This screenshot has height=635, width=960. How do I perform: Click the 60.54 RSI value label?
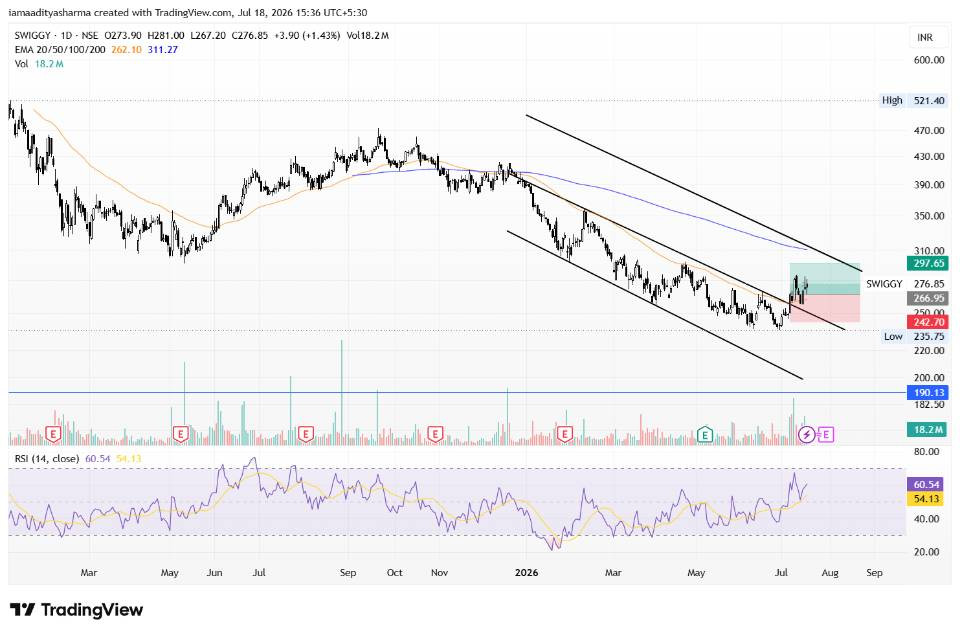pyautogui.click(x=927, y=484)
